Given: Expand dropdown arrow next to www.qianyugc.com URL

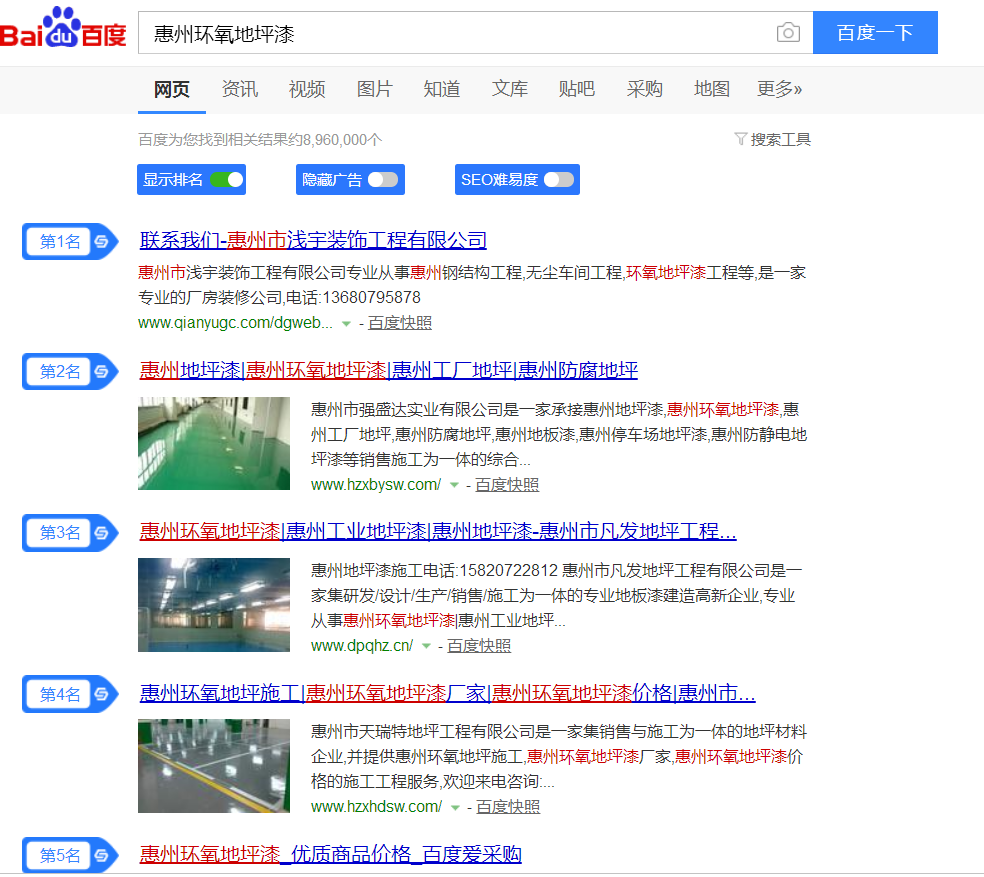Looking at the screenshot, I should point(346,324).
